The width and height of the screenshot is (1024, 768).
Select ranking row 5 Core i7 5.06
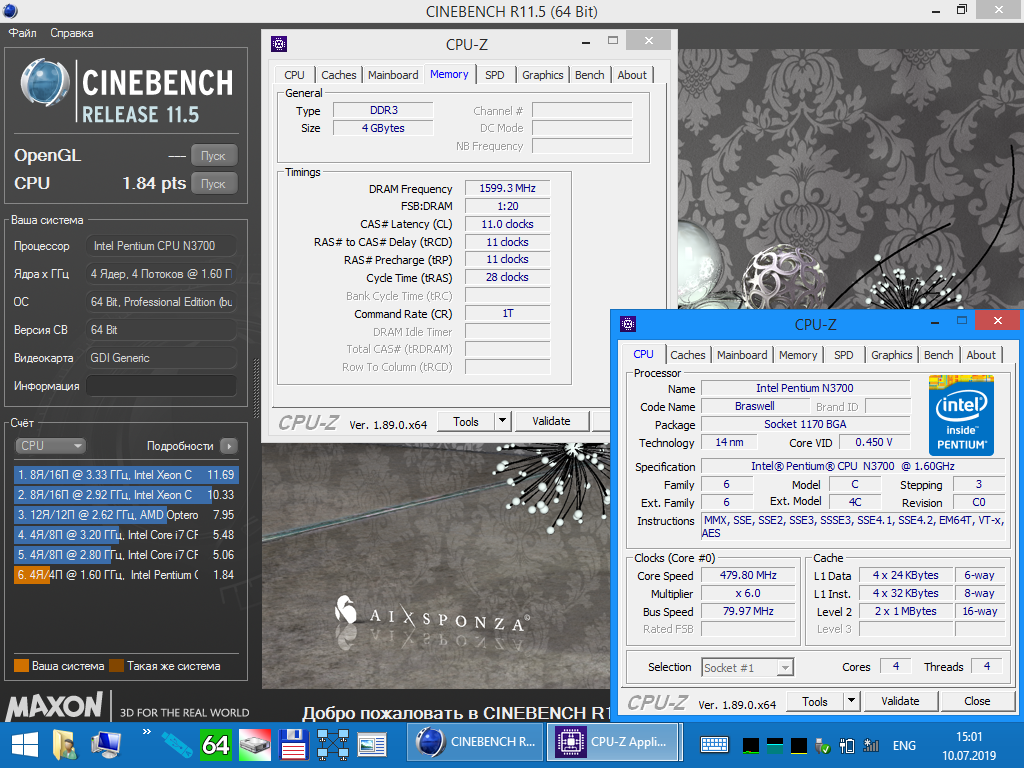tap(126, 555)
